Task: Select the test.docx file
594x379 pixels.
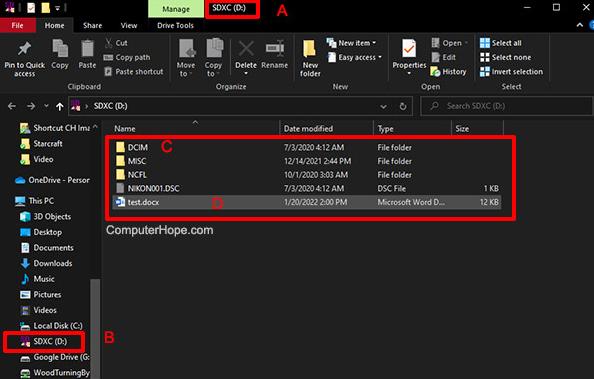Action: pos(306,202)
